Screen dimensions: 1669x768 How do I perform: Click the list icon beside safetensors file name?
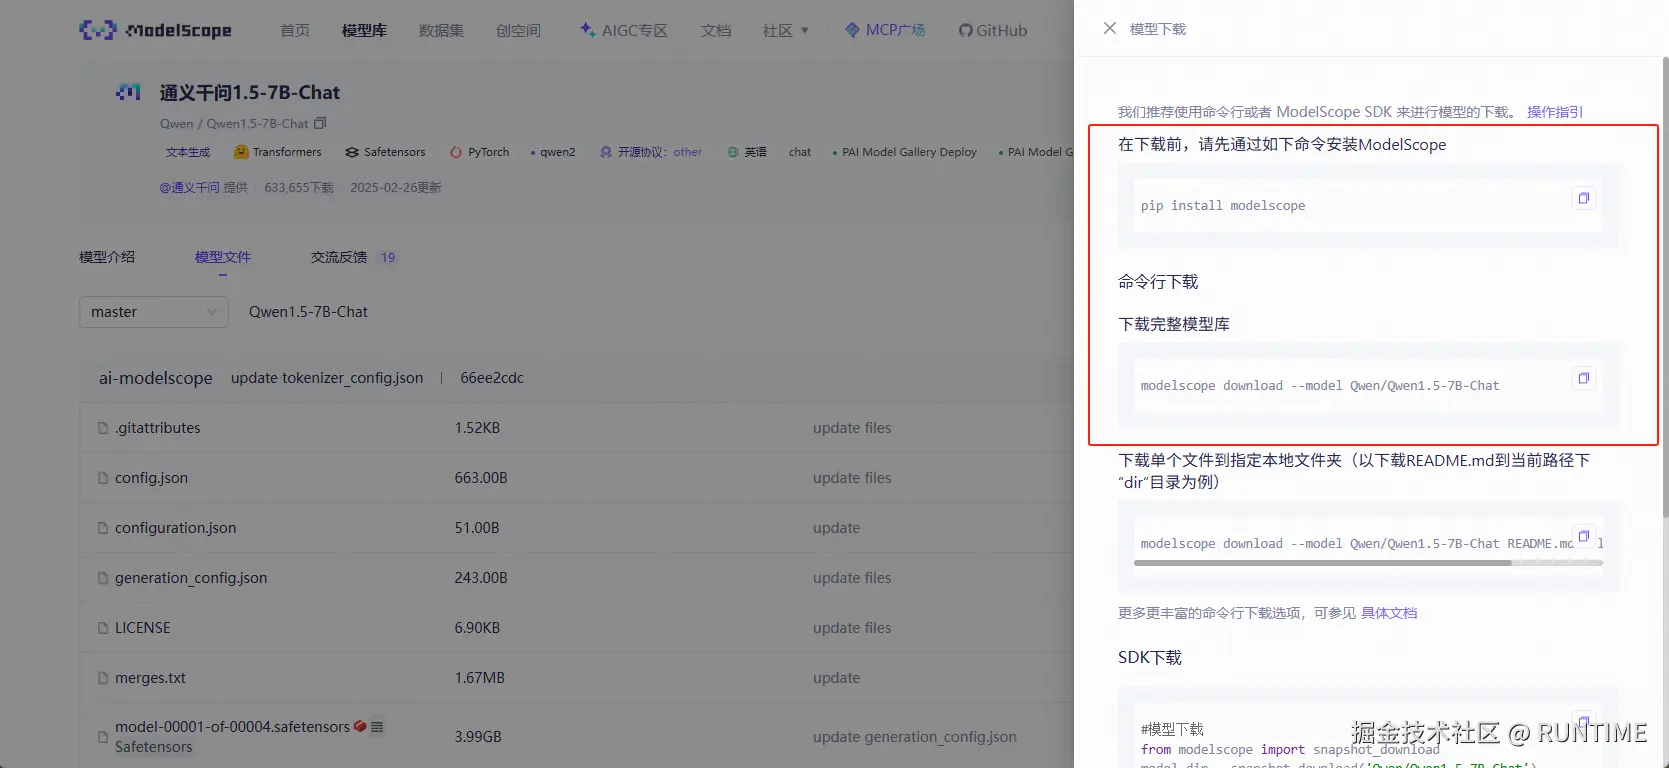[377, 727]
